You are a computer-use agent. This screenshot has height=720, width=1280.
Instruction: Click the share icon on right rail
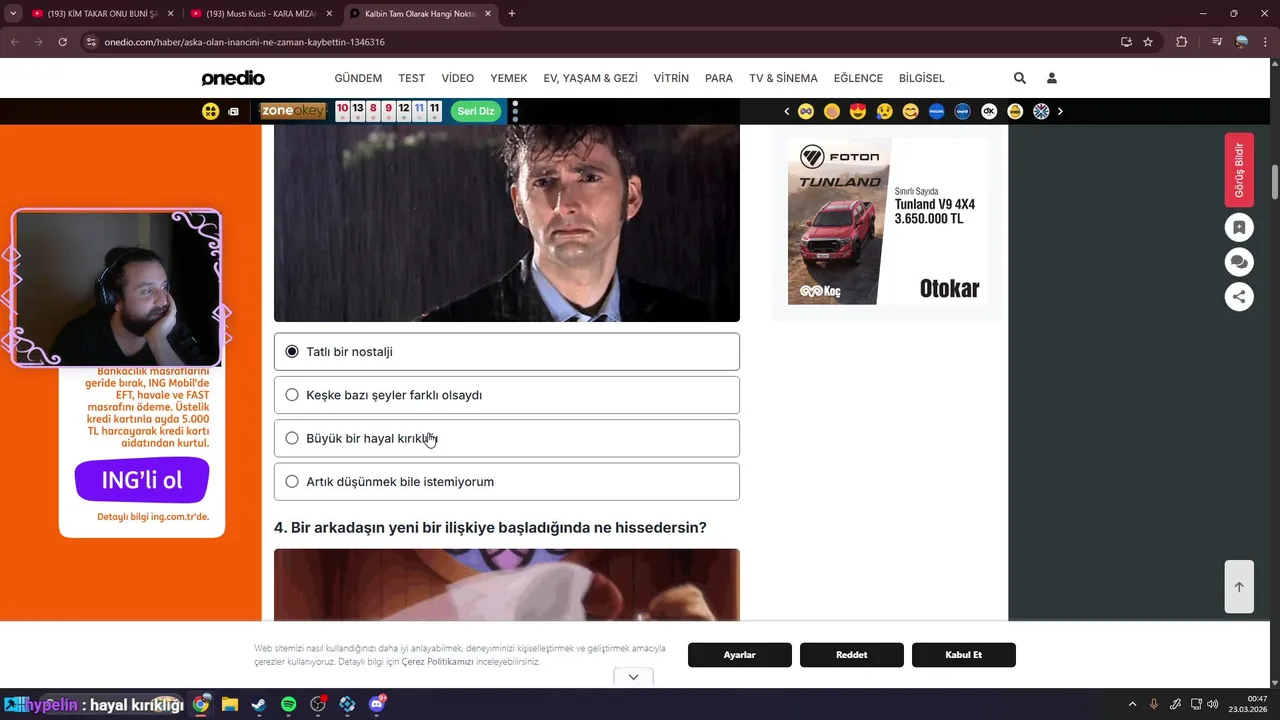pyautogui.click(x=1239, y=296)
